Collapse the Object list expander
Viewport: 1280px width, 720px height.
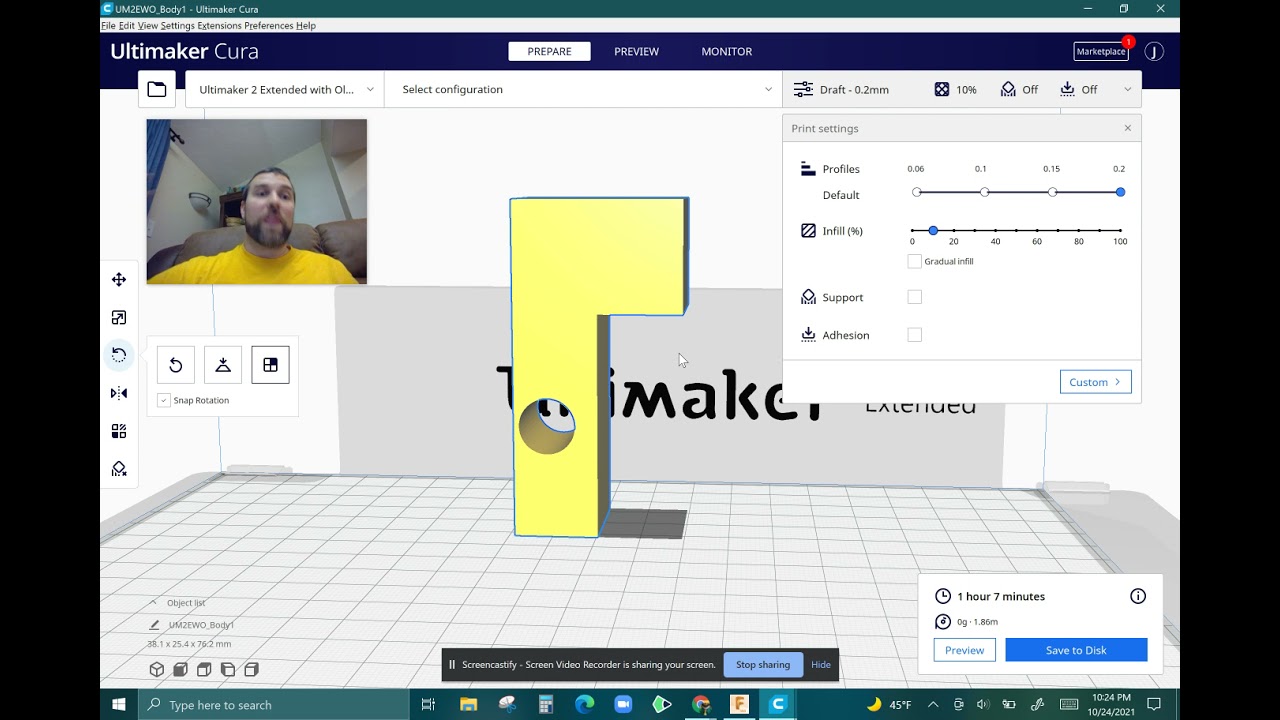pos(152,603)
